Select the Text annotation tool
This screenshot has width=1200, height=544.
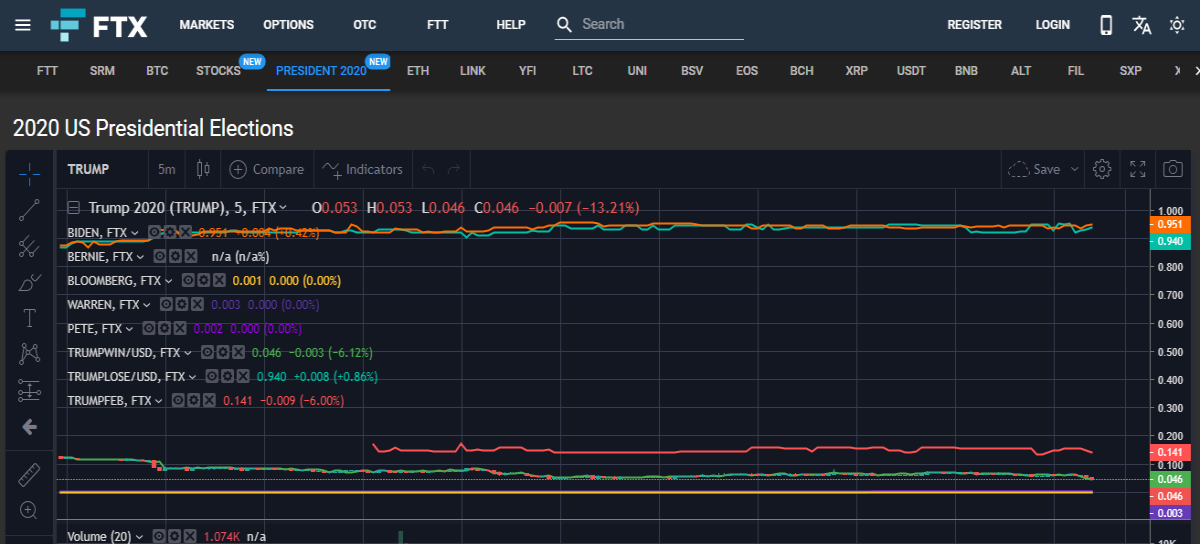(29, 318)
